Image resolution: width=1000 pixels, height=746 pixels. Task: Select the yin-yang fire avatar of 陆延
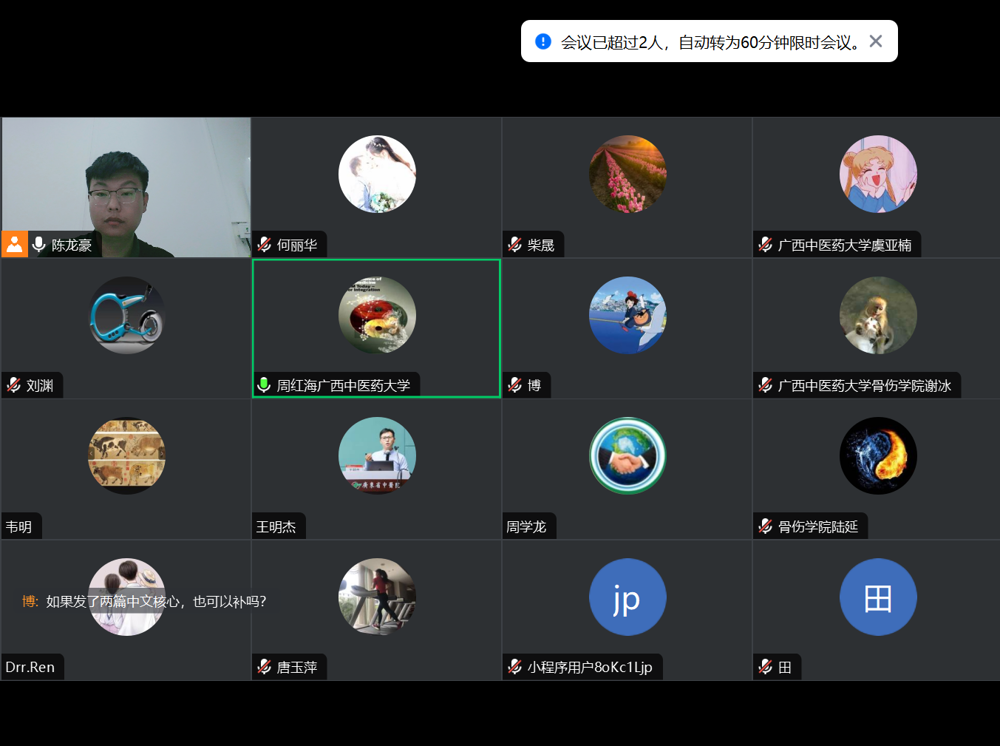tap(878, 456)
